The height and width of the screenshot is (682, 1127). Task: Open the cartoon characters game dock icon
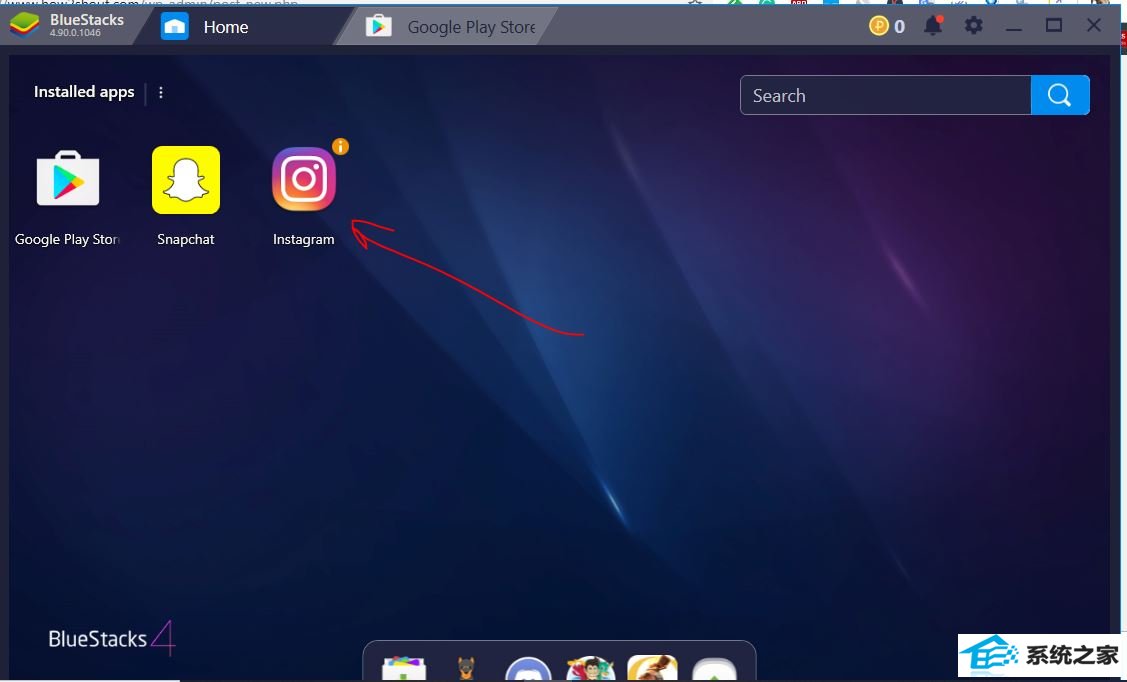coord(590,669)
